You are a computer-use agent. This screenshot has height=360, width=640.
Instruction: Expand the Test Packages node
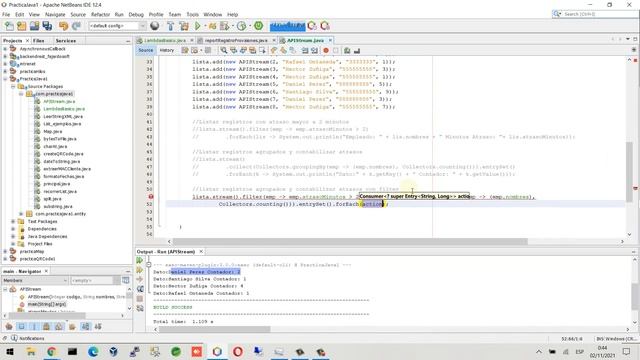click(13, 221)
